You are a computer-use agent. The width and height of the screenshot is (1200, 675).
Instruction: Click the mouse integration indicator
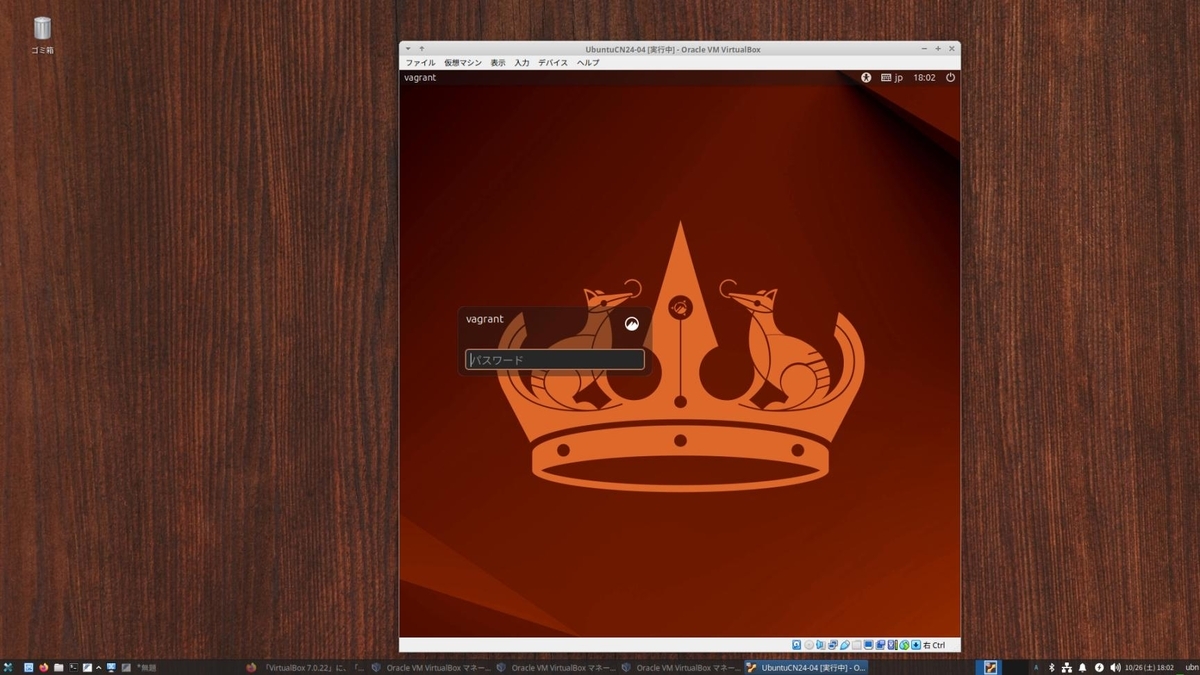pyautogui.click(x=904, y=645)
